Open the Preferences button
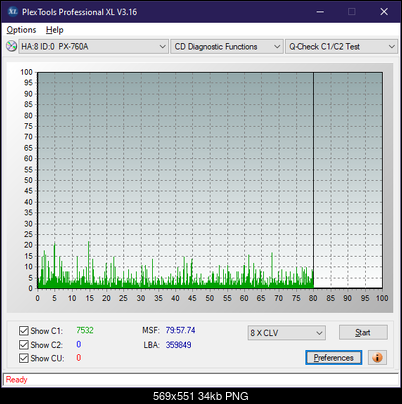Viewport: 402px width, 404px height. (x=333, y=358)
